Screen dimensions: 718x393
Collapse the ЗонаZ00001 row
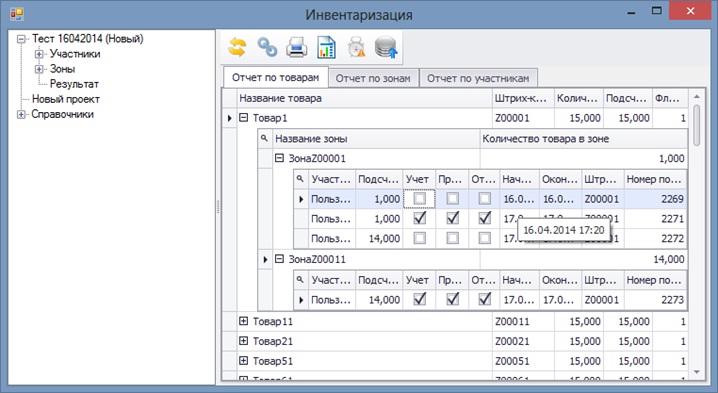279,158
